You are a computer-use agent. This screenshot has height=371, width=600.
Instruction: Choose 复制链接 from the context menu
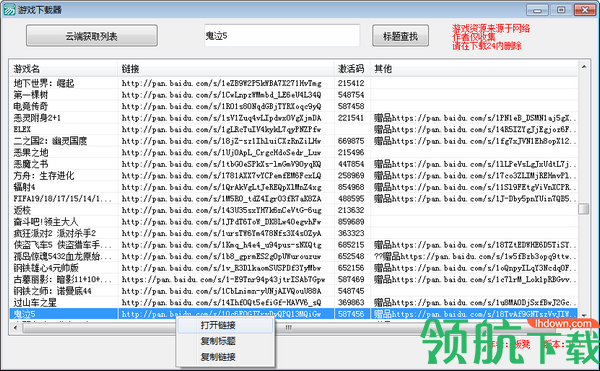pos(225,357)
